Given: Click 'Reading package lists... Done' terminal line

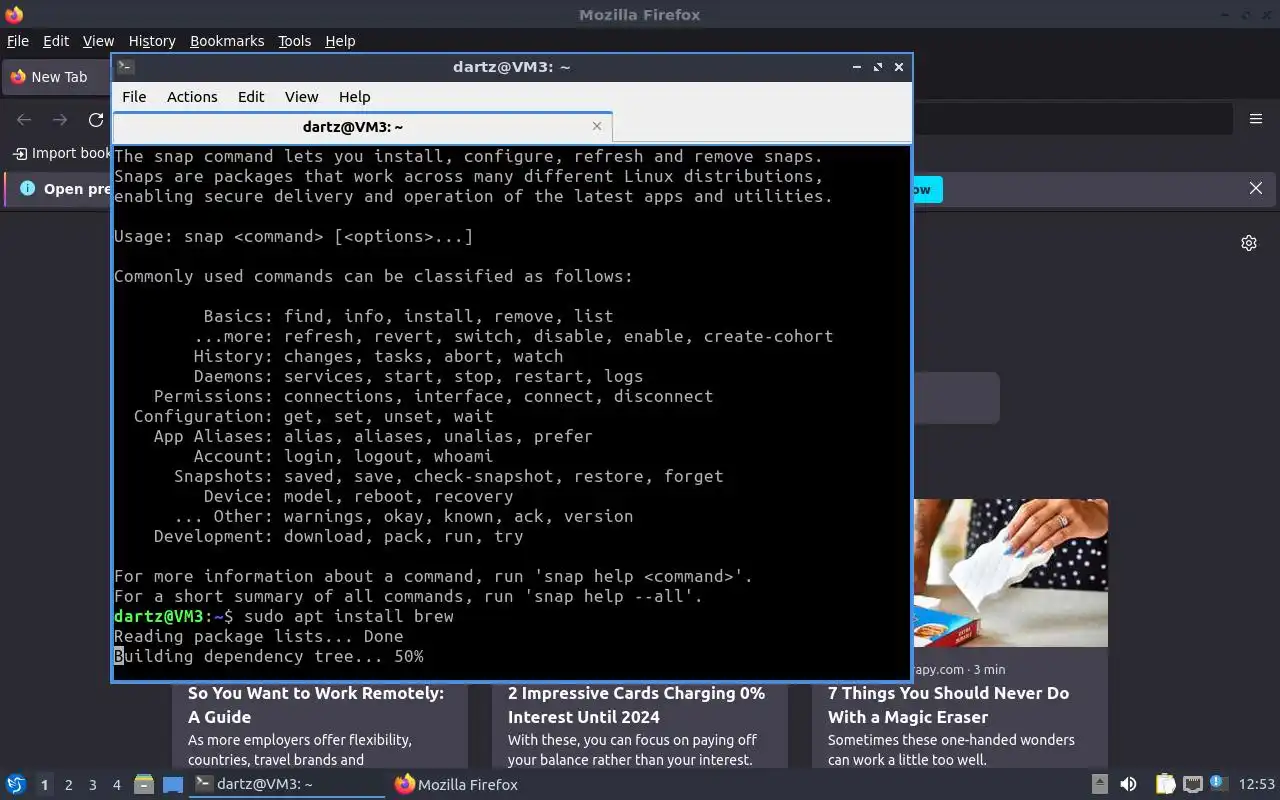Looking at the screenshot, I should 259,636.
